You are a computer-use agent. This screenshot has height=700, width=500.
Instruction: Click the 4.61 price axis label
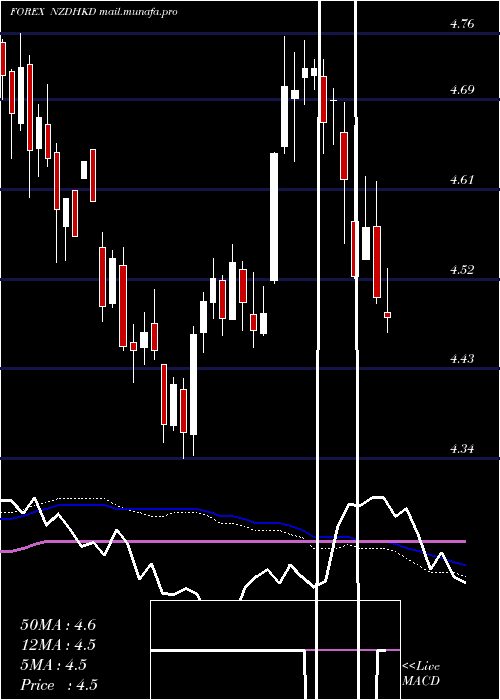(x=462, y=180)
